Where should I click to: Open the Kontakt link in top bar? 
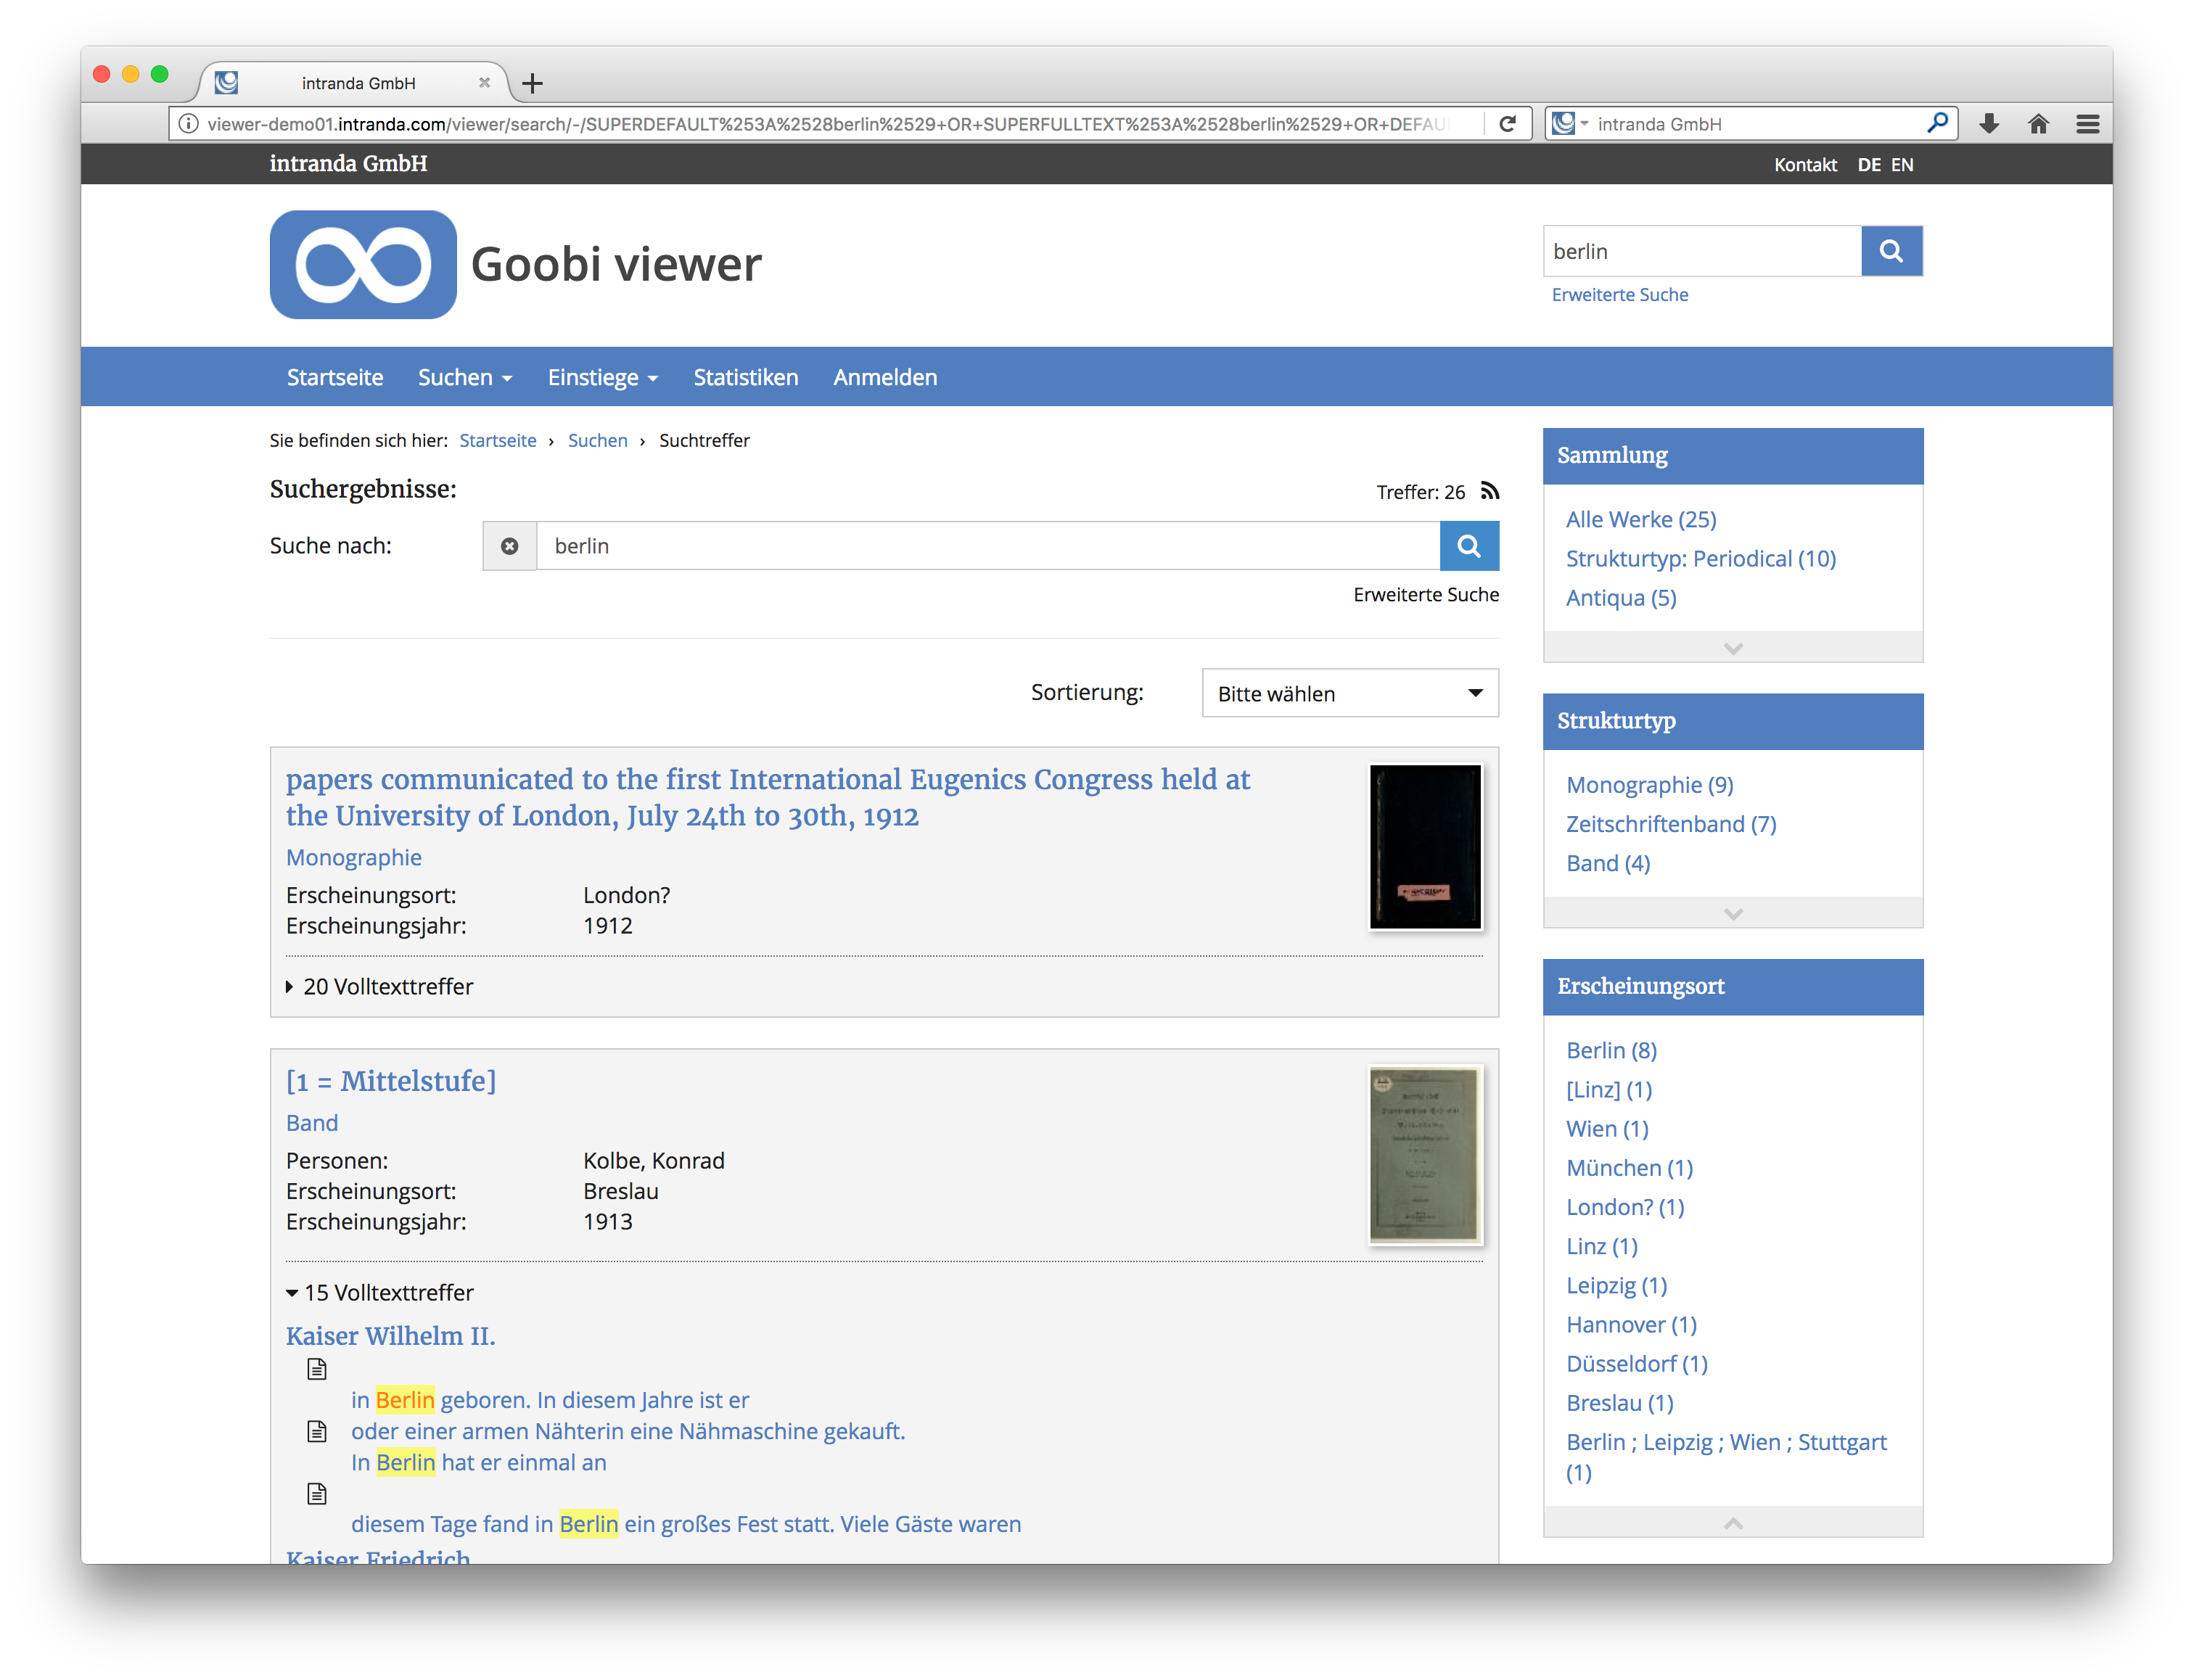tap(1805, 164)
